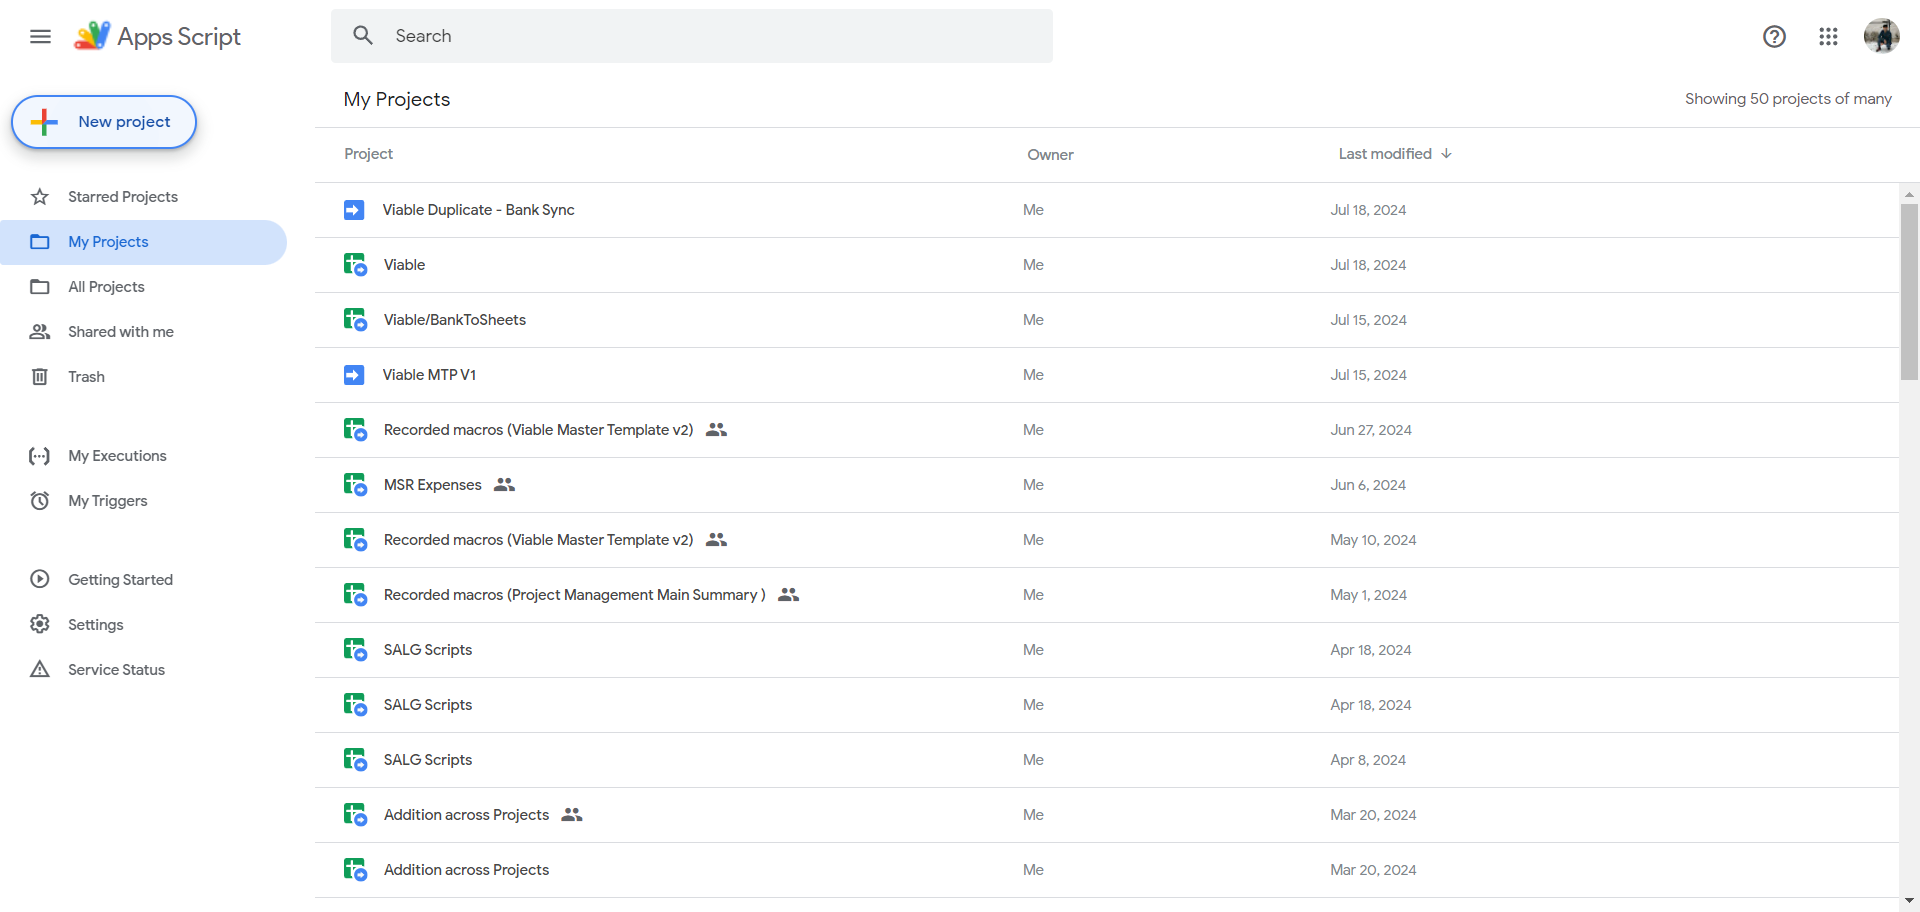Click the May 10, 2024 date cell

pyautogui.click(x=1373, y=540)
